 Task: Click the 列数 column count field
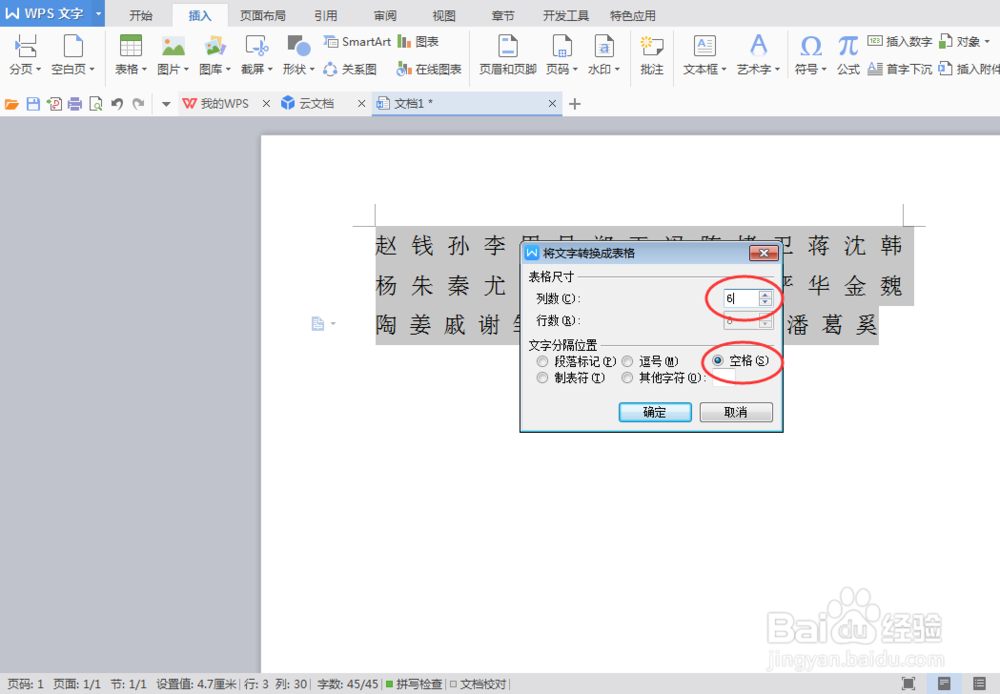pos(741,298)
